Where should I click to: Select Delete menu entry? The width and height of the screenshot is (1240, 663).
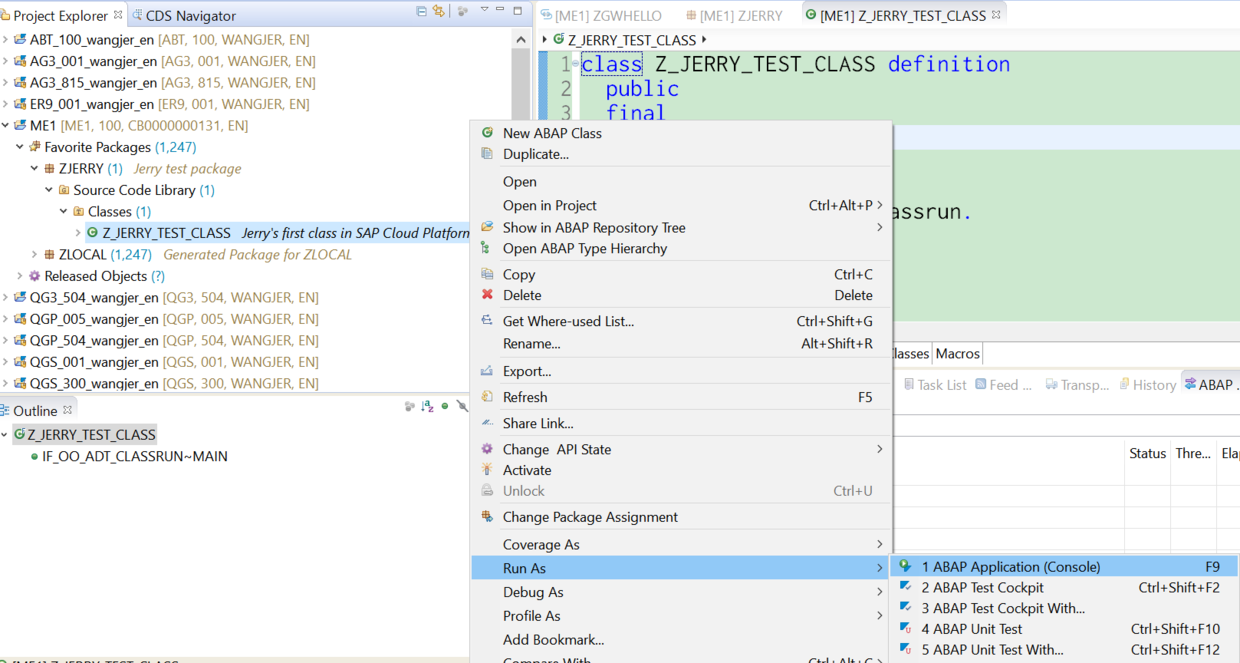[x=681, y=295]
